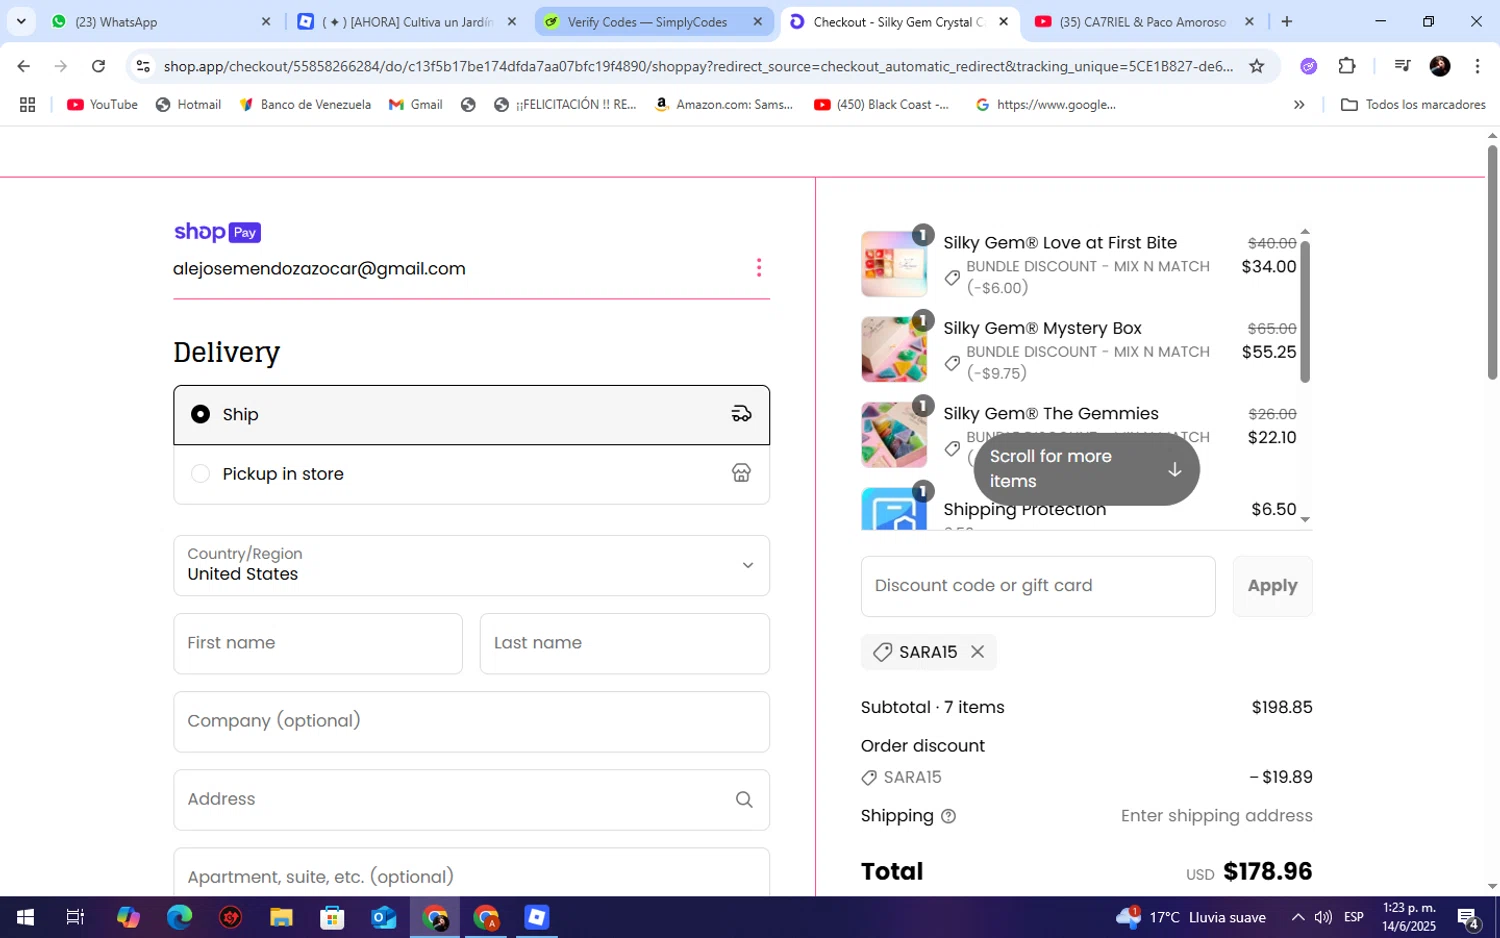Reload the checkout page
Viewport: 1500px width, 938px height.
98,66
